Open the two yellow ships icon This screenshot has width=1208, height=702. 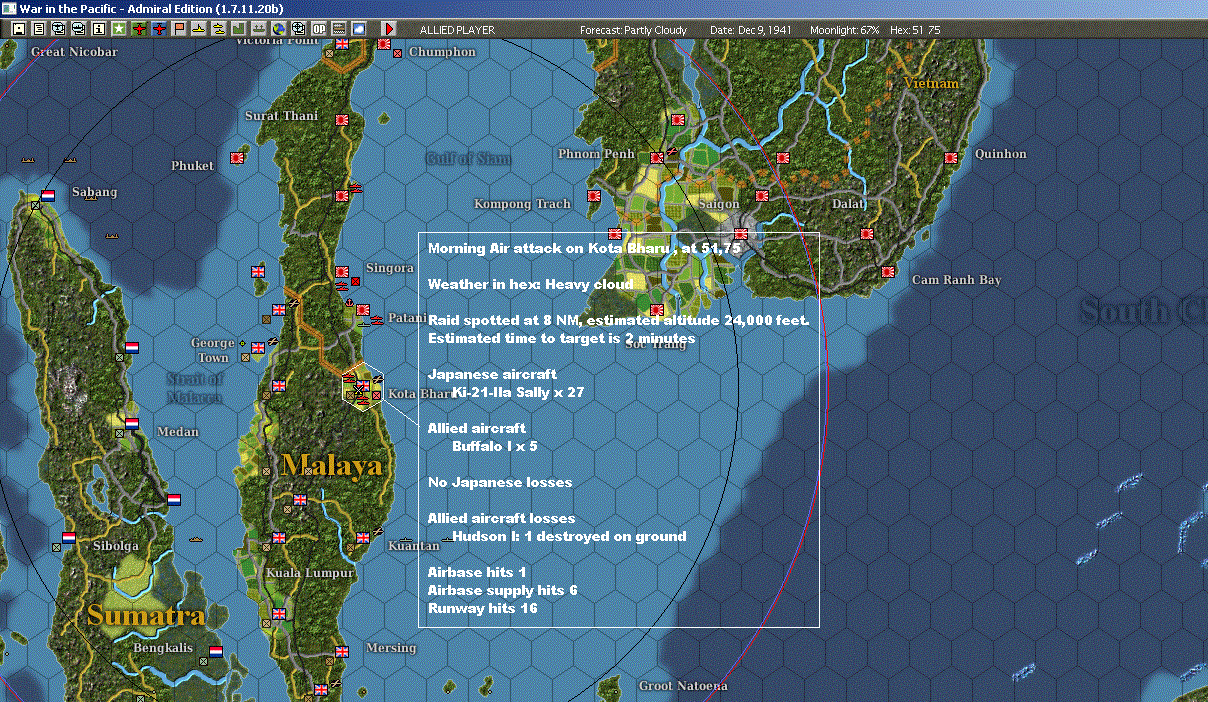coord(218,29)
